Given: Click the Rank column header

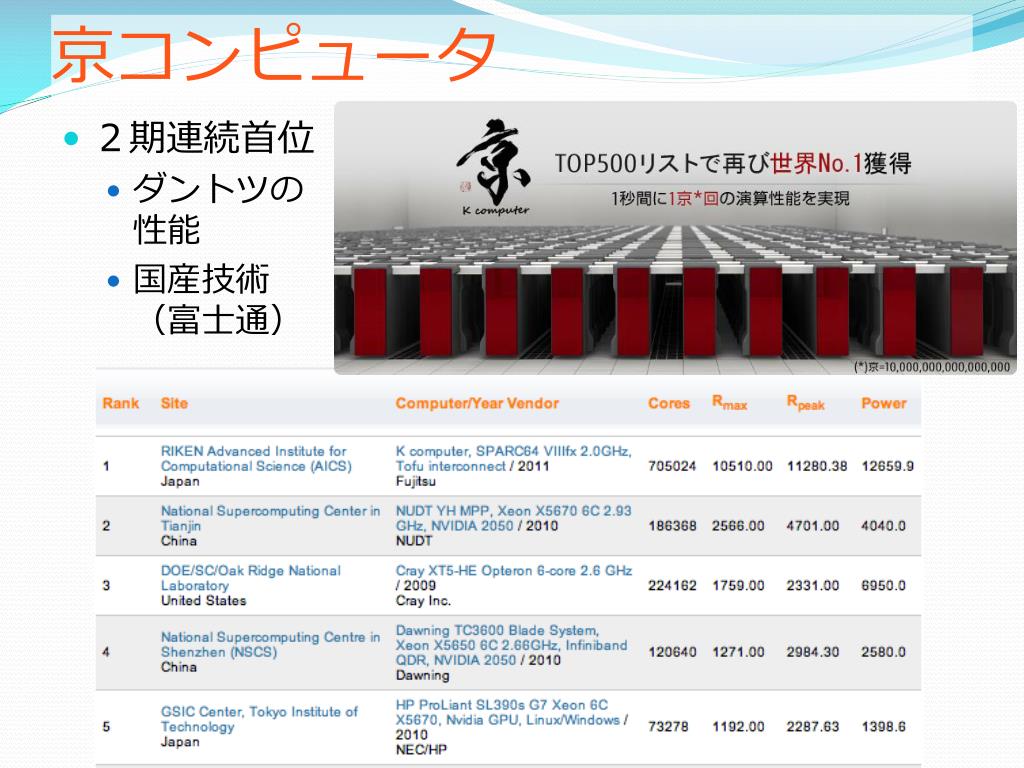Looking at the screenshot, I should [x=121, y=403].
